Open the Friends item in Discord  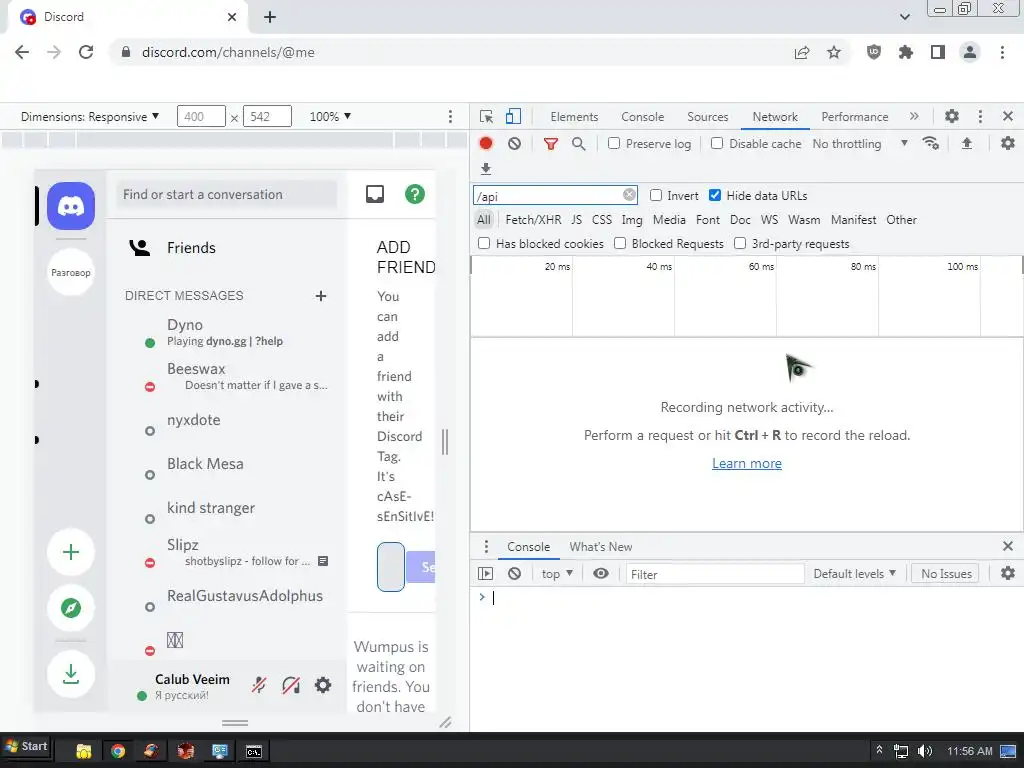tap(227, 248)
